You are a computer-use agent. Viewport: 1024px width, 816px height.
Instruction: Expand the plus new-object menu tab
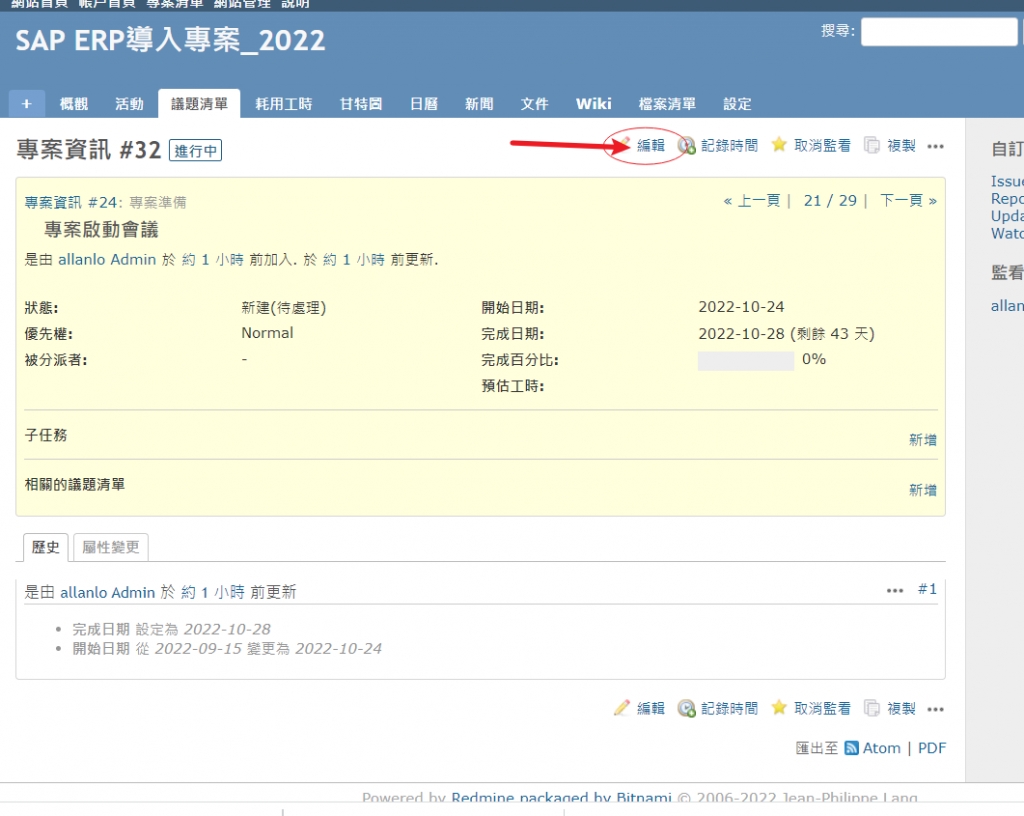(x=26, y=103)
